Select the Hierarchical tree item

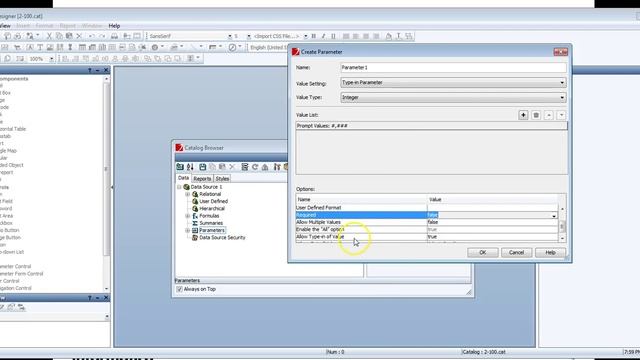click(212, 209)
